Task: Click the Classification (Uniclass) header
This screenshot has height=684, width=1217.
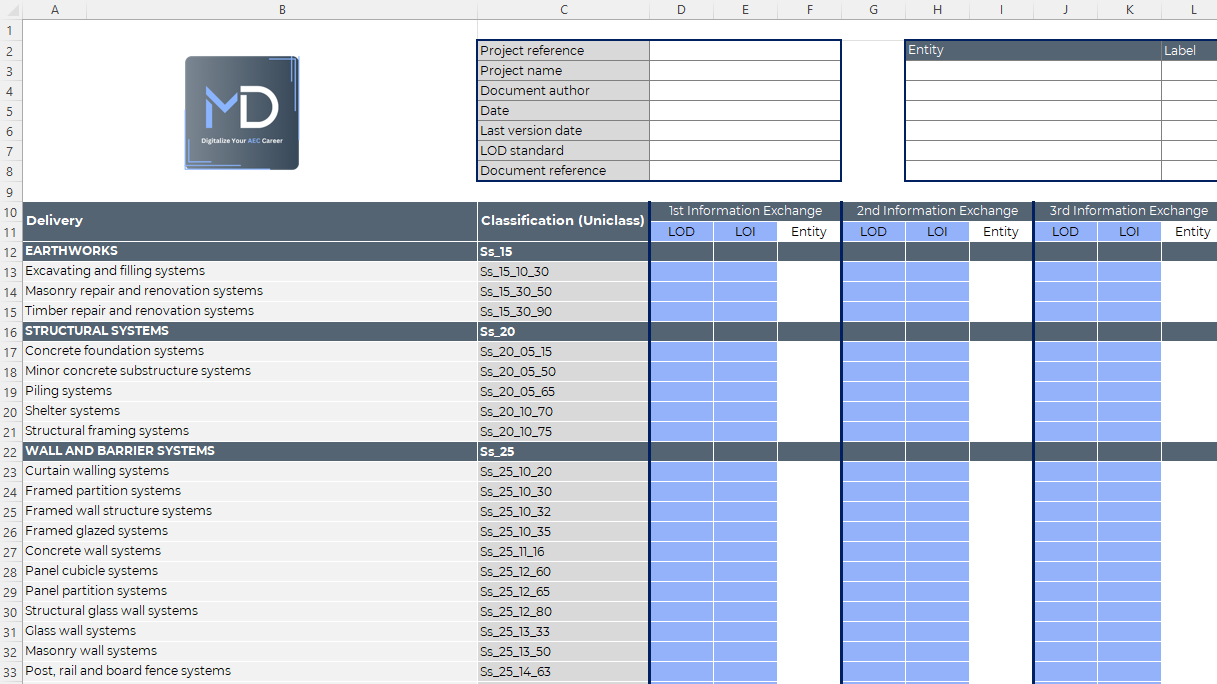Action: point(563,221)
